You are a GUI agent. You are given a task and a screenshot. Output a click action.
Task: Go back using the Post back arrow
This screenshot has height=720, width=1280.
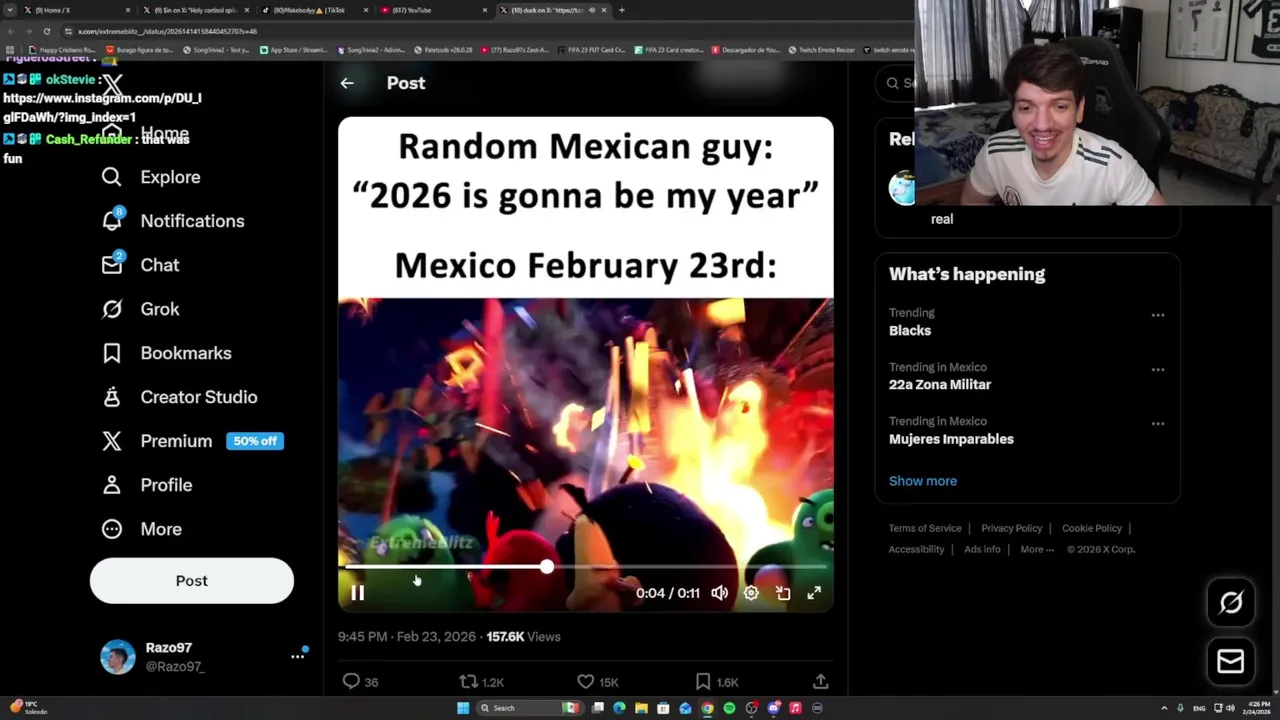coord(347,83)
